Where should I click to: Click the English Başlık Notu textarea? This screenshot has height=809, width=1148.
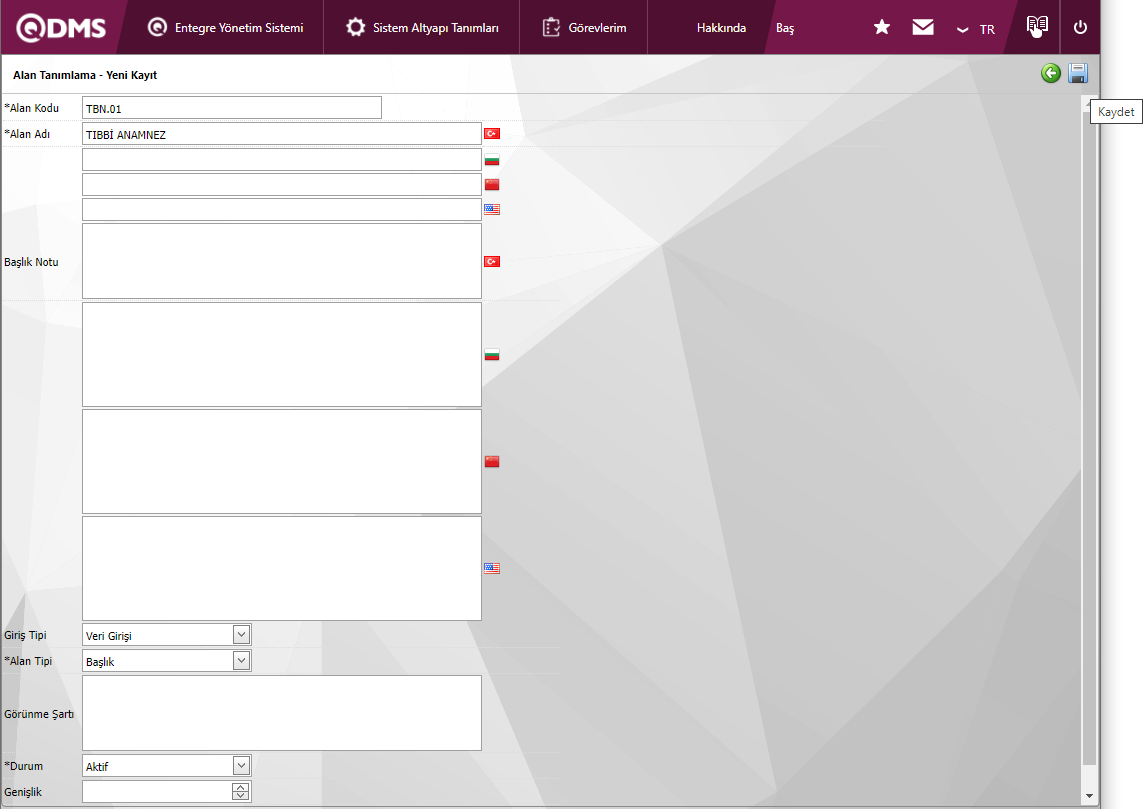click(x=282, y=568)
